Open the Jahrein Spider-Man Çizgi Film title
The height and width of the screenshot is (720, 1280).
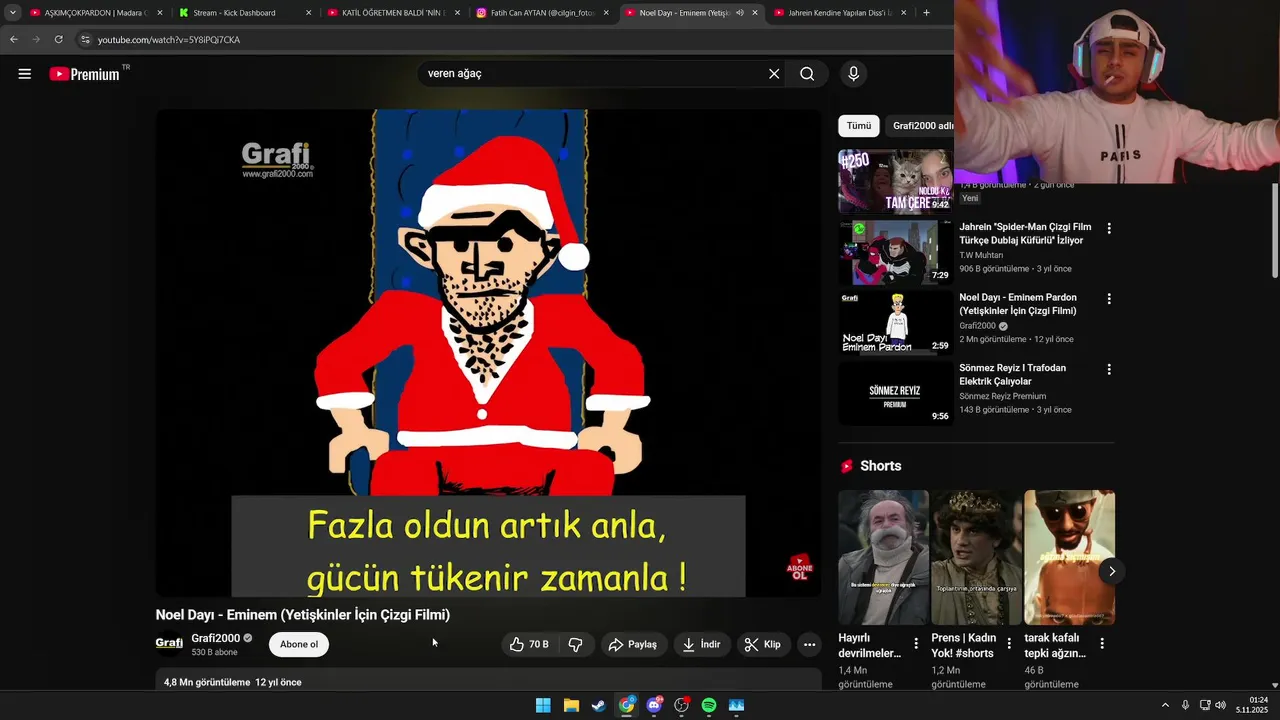[x=1025, y=234]
